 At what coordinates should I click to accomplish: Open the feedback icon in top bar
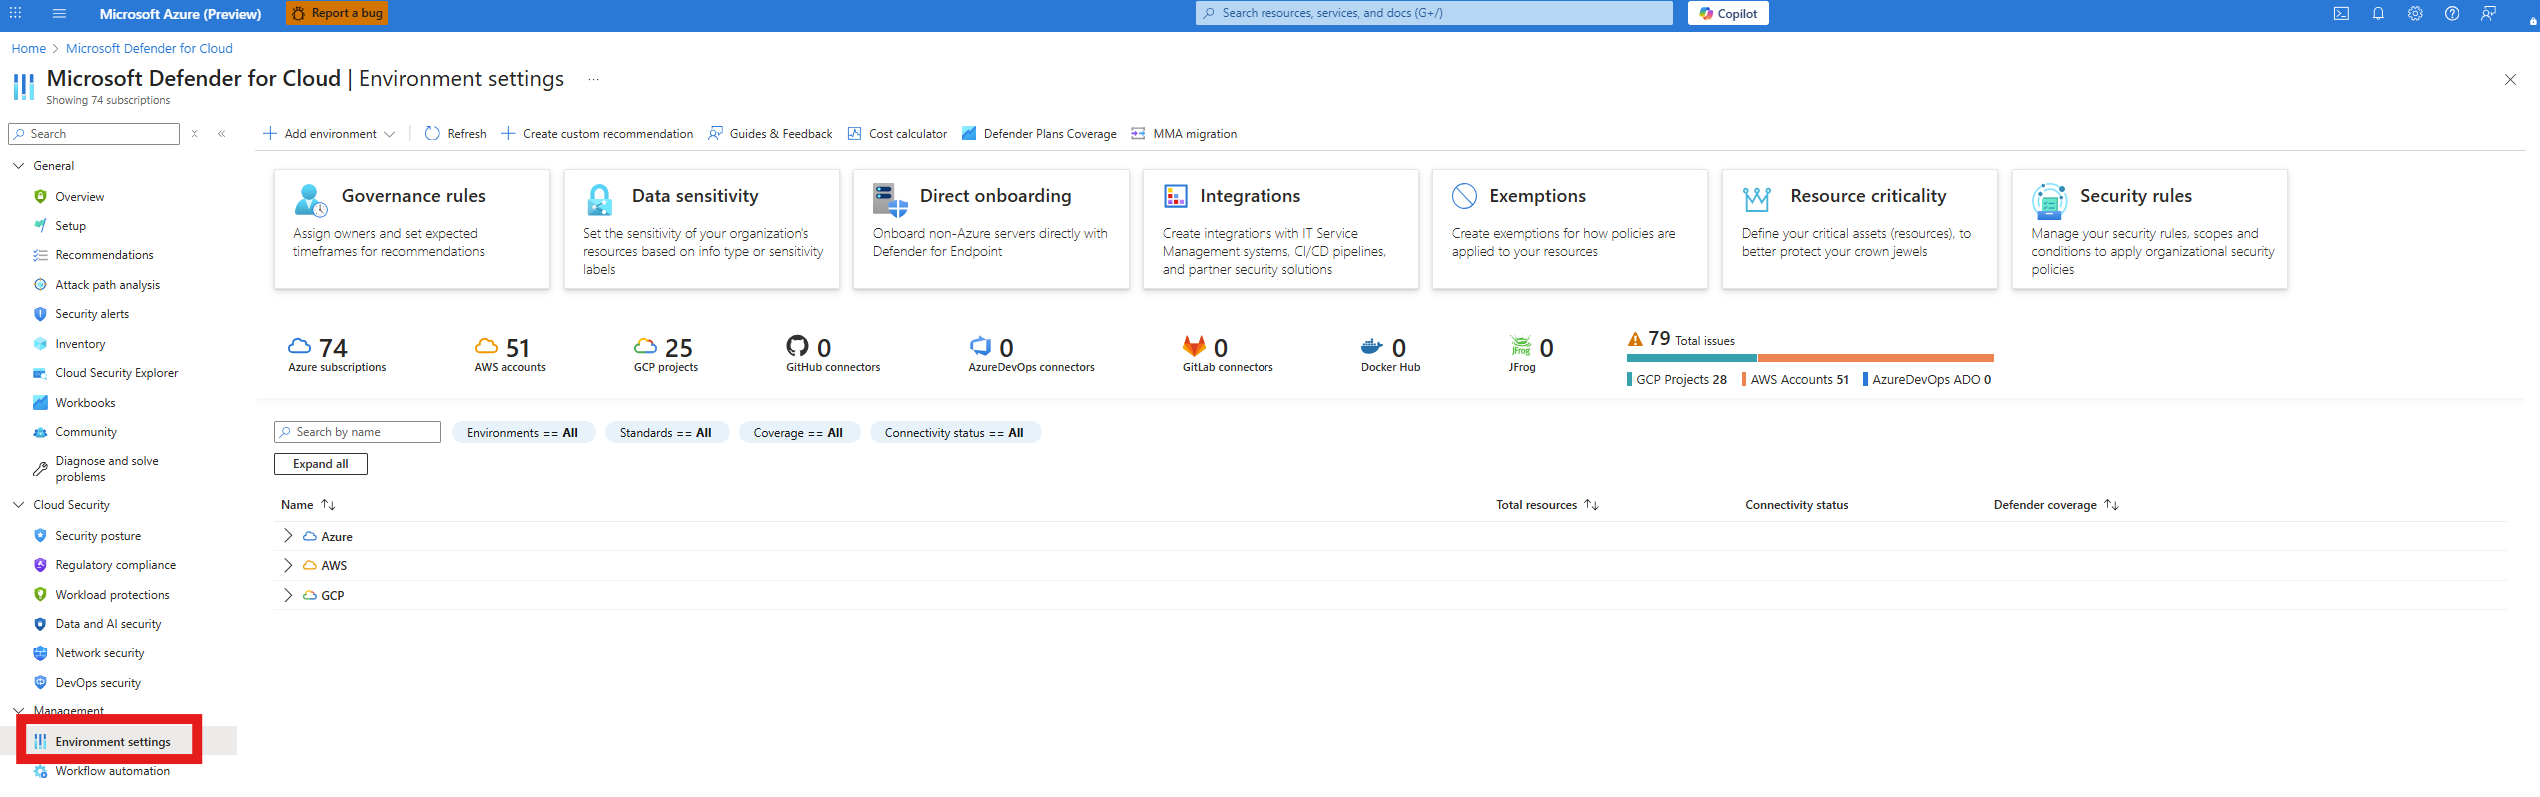click(x=2488, y=14)
